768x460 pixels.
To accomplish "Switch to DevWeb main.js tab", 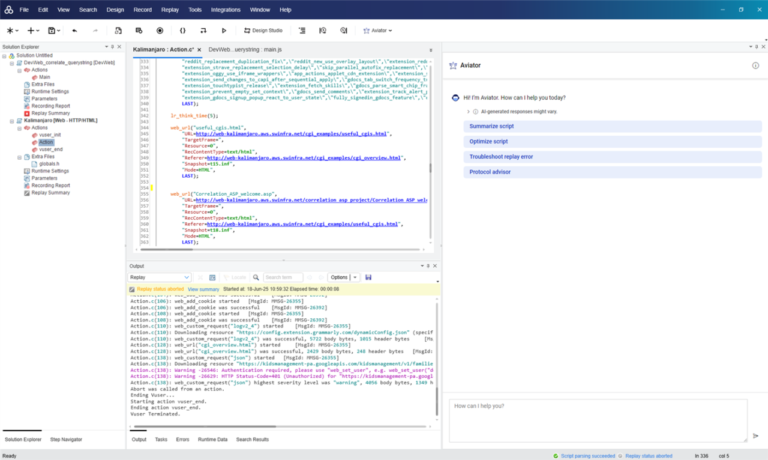I will coord(245,49).
